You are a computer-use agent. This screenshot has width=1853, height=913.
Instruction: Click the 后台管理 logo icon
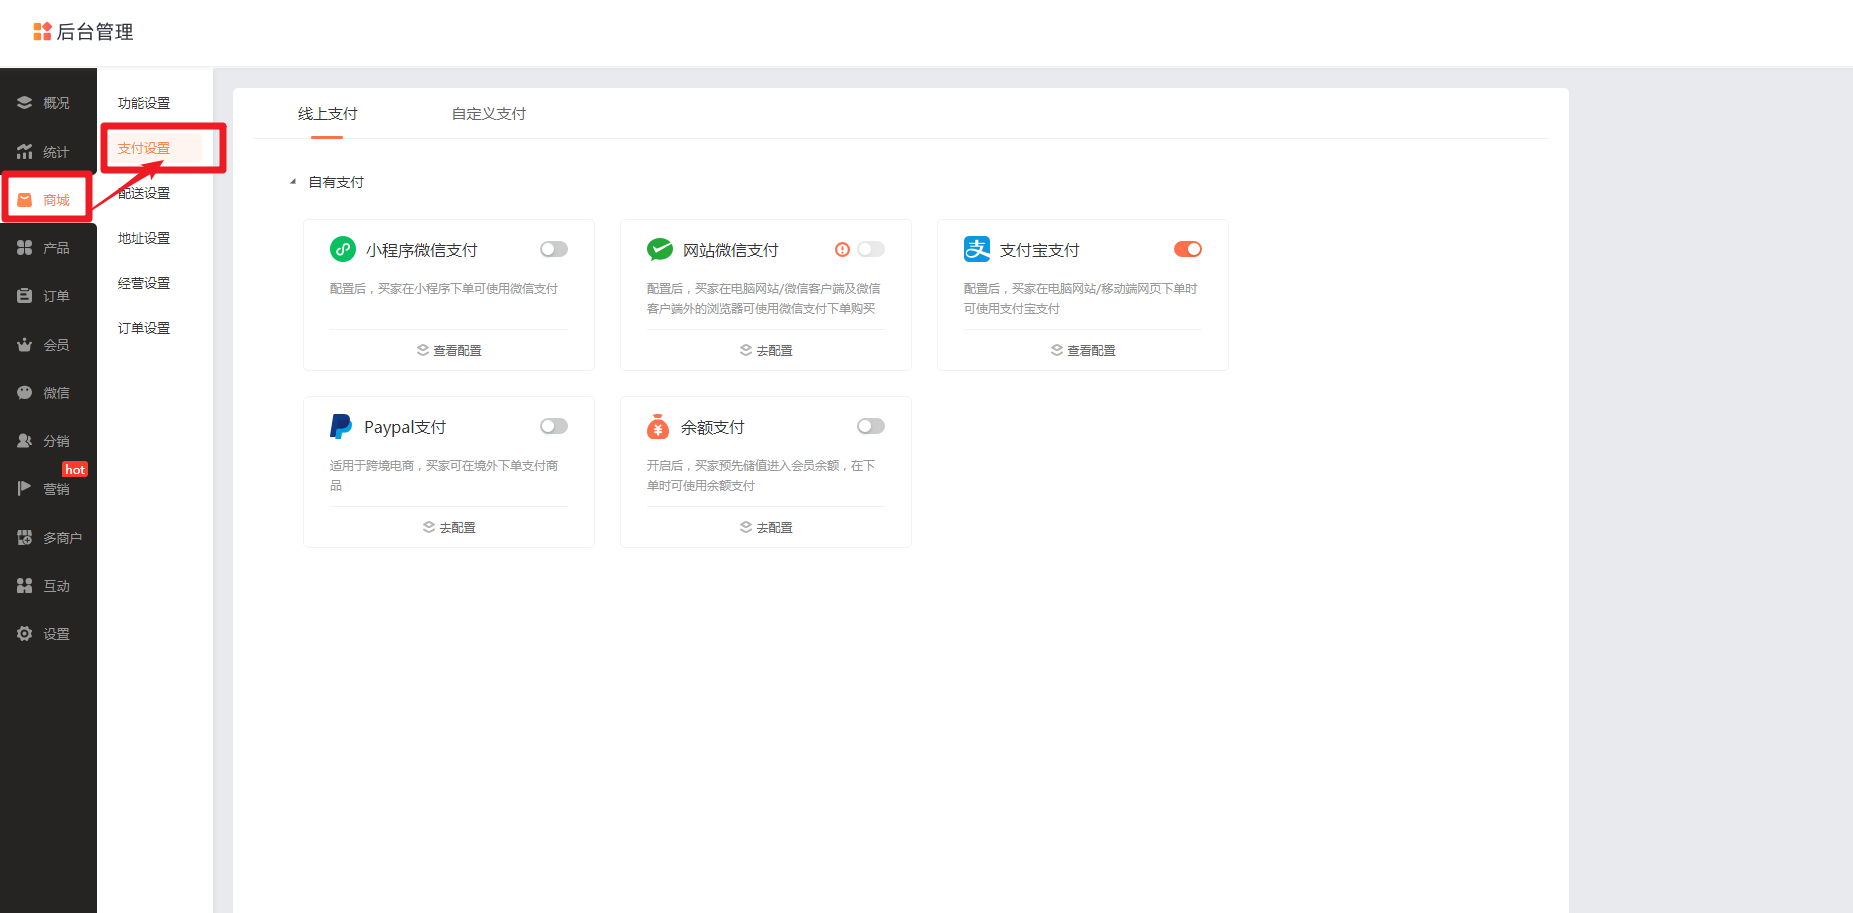pos(42,31)
